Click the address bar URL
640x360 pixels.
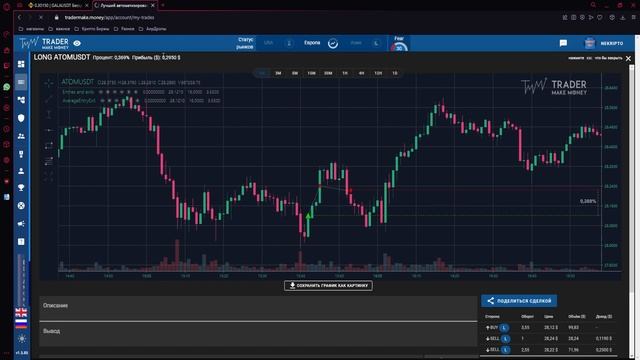point(109,18)
